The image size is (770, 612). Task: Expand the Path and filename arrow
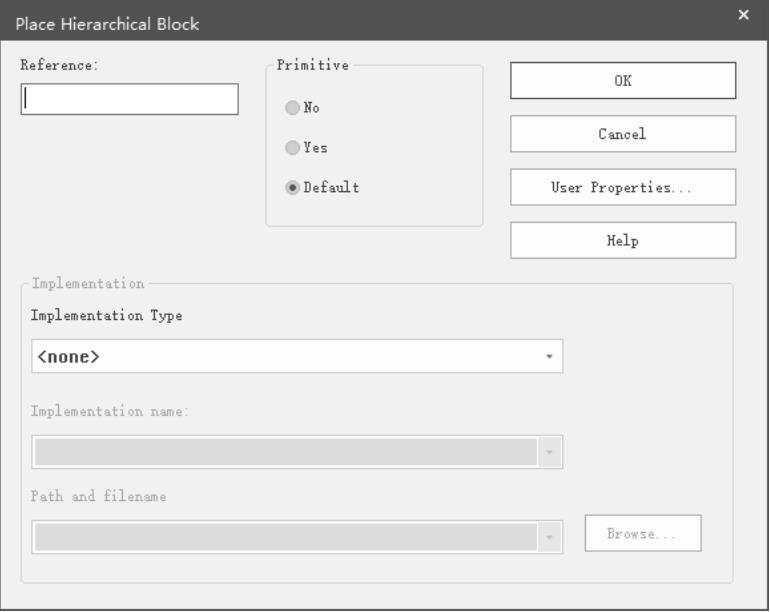coord(550,537)
